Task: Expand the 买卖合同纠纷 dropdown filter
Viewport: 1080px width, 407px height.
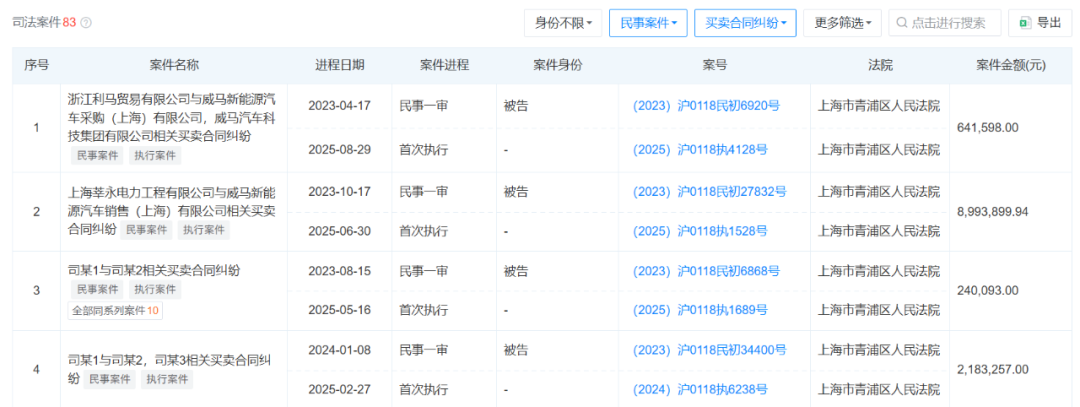Action: click(x=745, y=23)
